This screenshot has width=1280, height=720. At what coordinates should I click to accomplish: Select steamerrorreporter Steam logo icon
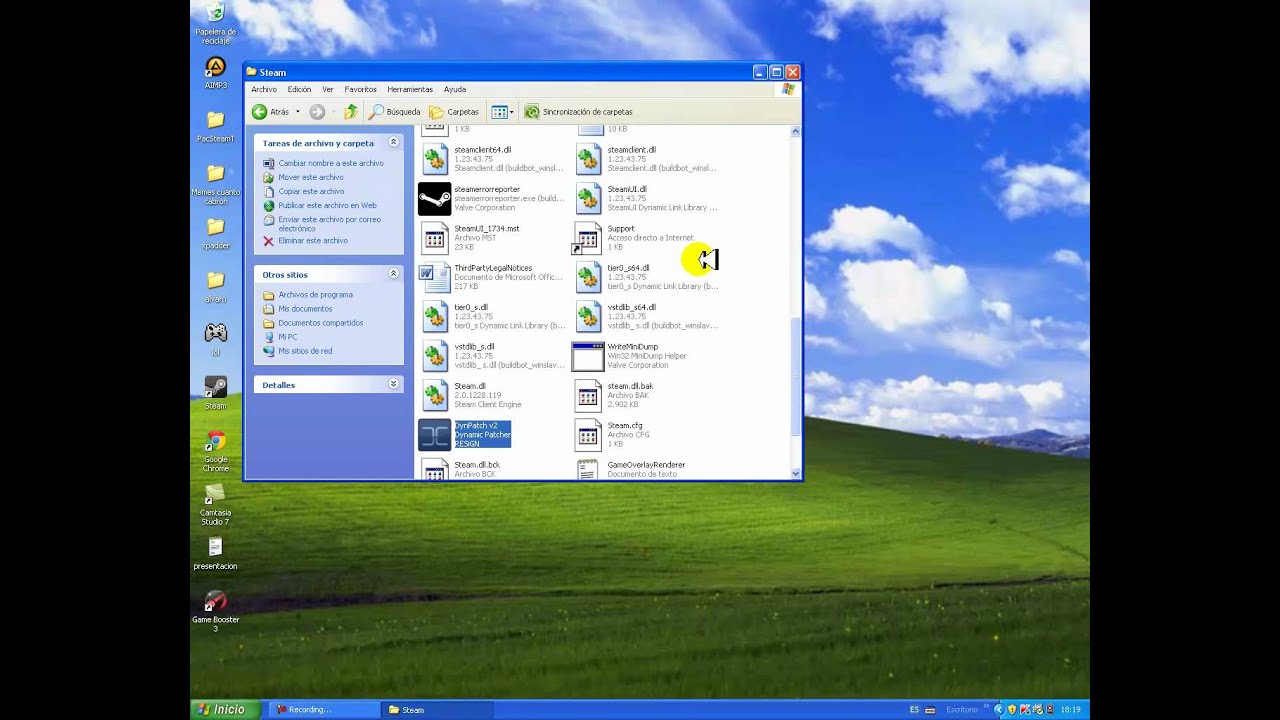434,198
